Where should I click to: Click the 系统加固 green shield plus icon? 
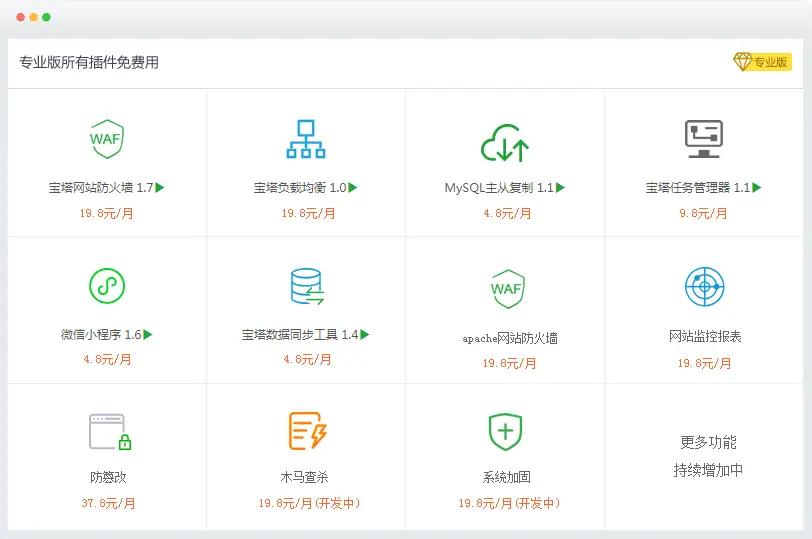coord(505,432)
